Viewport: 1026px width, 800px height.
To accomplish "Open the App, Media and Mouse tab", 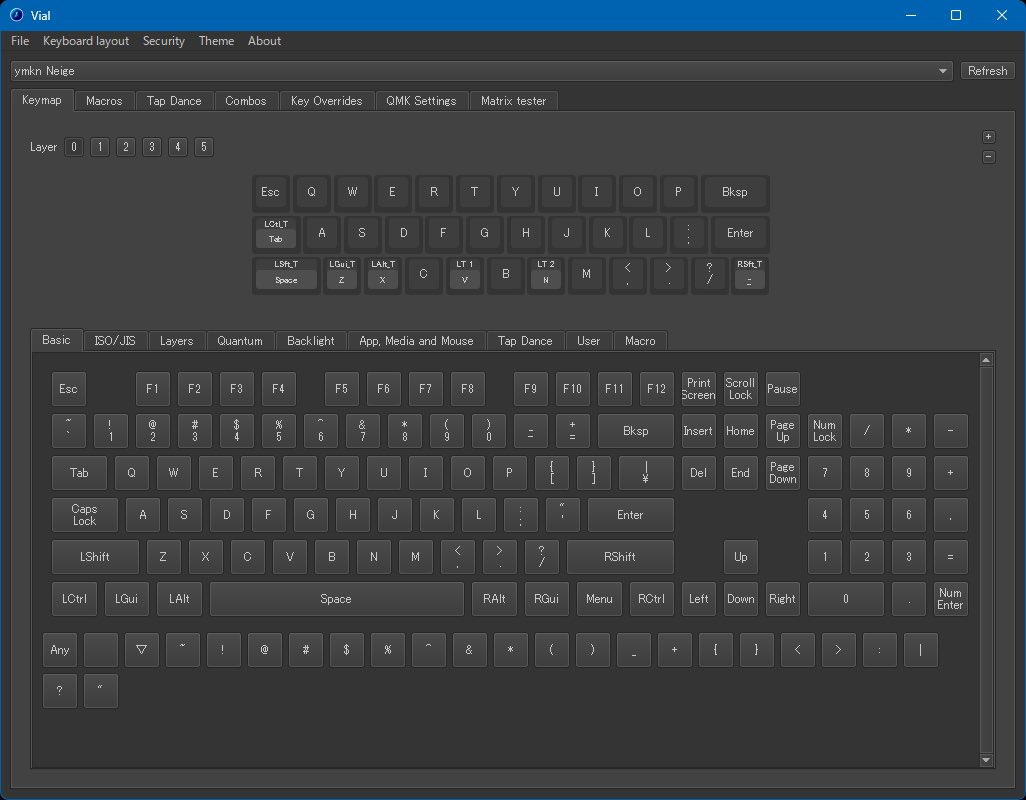I will pyautogui.click(x=416, y=341).
